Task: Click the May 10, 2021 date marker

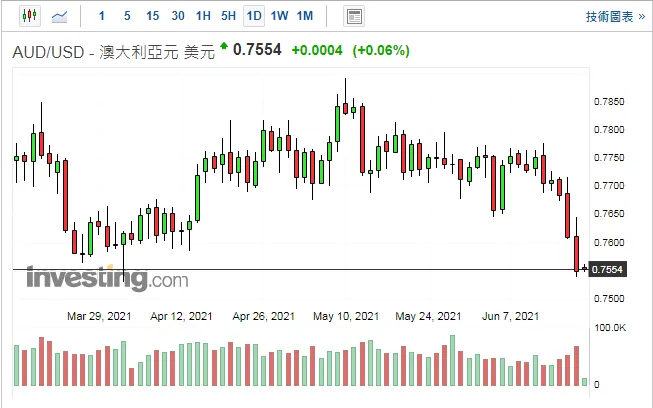Action: tap(346, 316)
